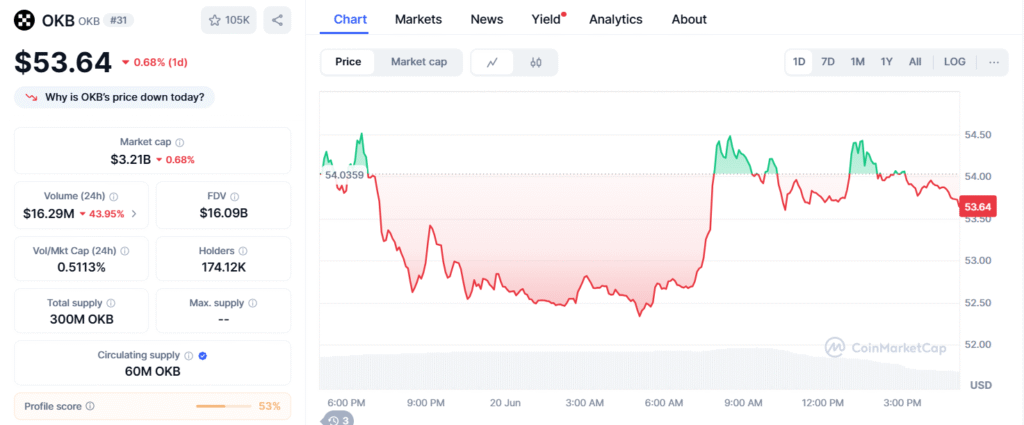Screen dimensions: 1024x425
Task: Click the $16.29M volume value
Action: click(x=48, y=213)
